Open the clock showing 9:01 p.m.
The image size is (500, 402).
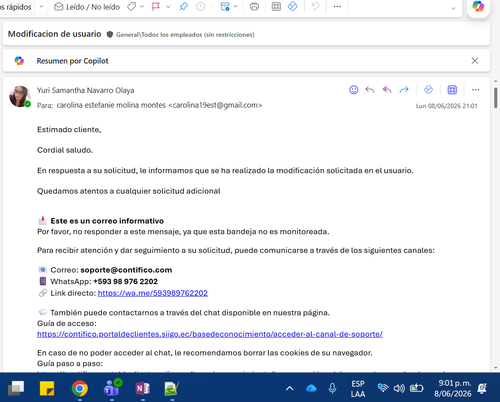(x=453, y=388)
